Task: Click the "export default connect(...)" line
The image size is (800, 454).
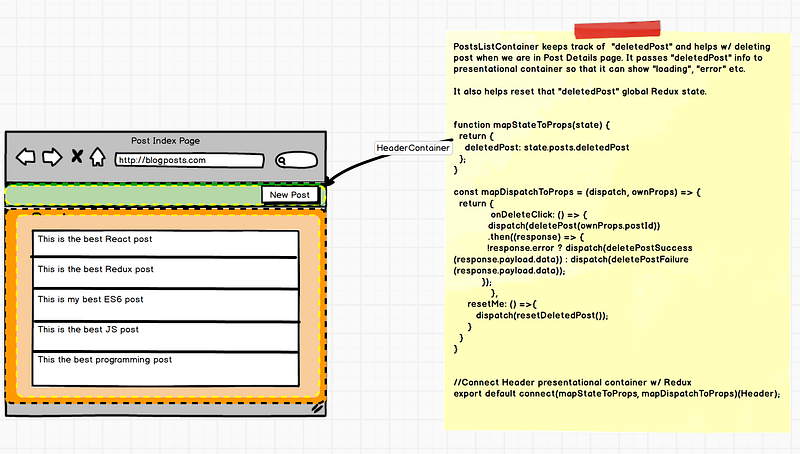Action: 617,394
